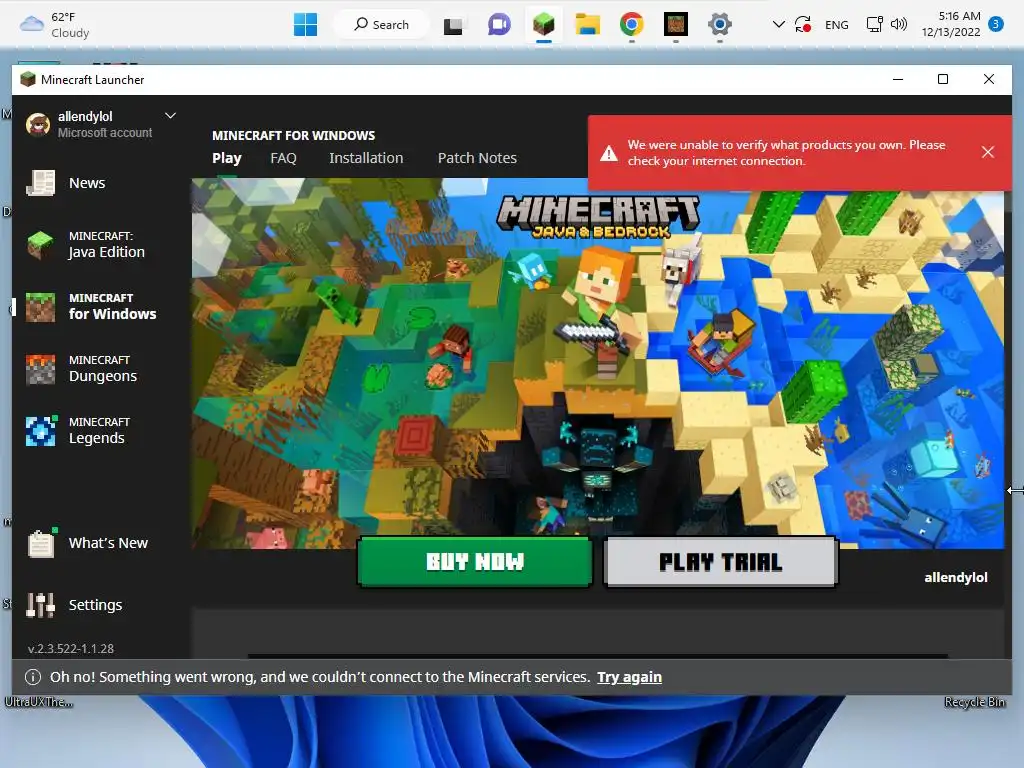This screenshot has width=1024, height=768.
Task: Click Minecraft Java & Bedrock banner artwork
Action: point(598,363)
